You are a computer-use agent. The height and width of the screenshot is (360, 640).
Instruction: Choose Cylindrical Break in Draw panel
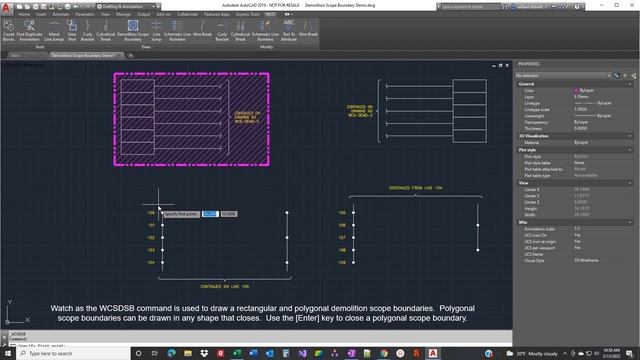pos(106,31)
